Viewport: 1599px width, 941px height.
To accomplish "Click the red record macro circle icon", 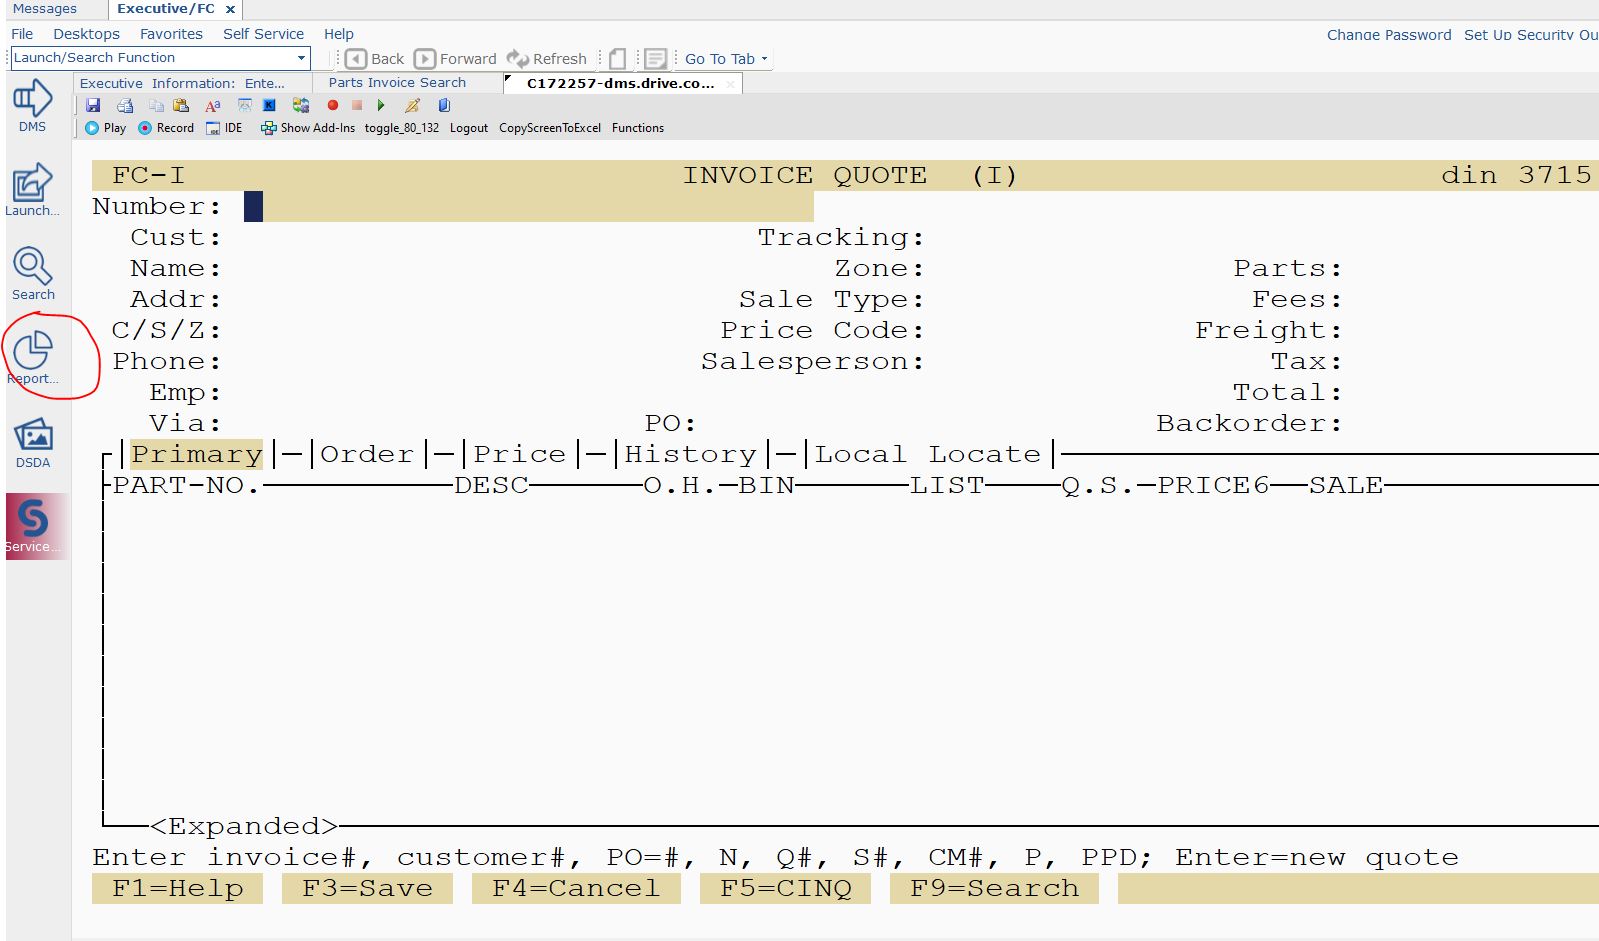I will [333, 105].
